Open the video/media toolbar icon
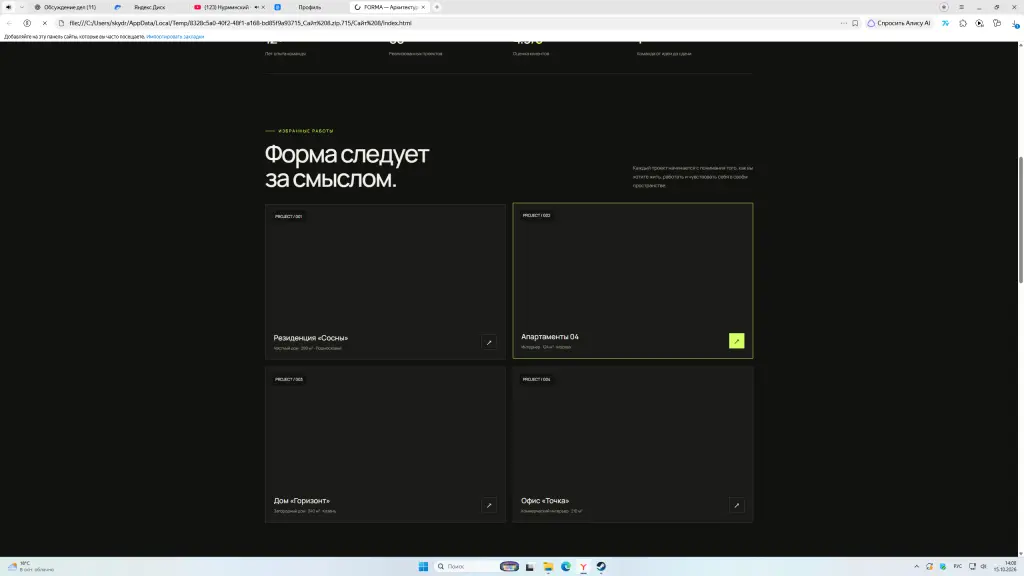The height and width of the screenshot is (576, 1024). [980, 23]
